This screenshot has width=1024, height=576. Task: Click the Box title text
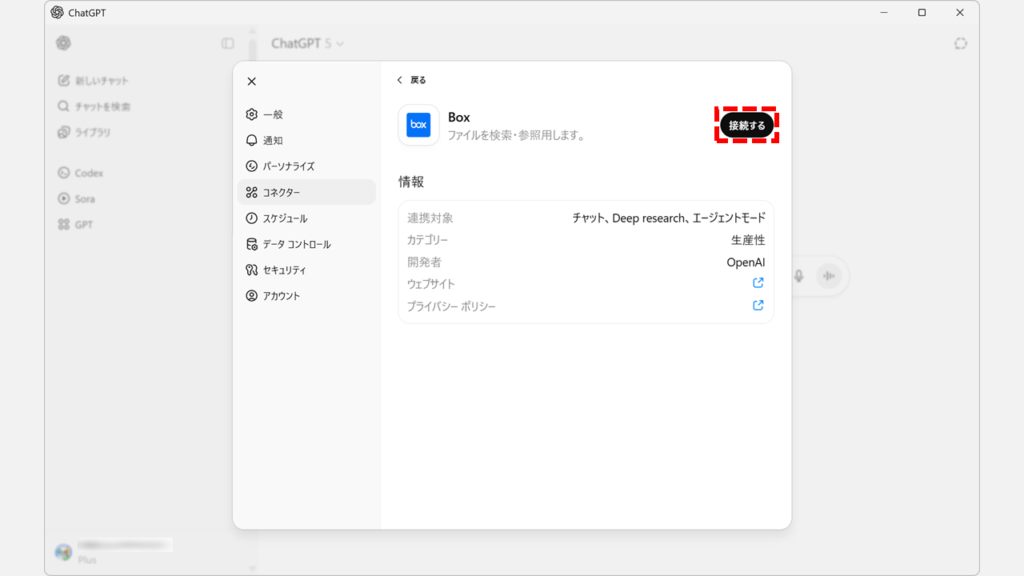(x=458, y=118)
